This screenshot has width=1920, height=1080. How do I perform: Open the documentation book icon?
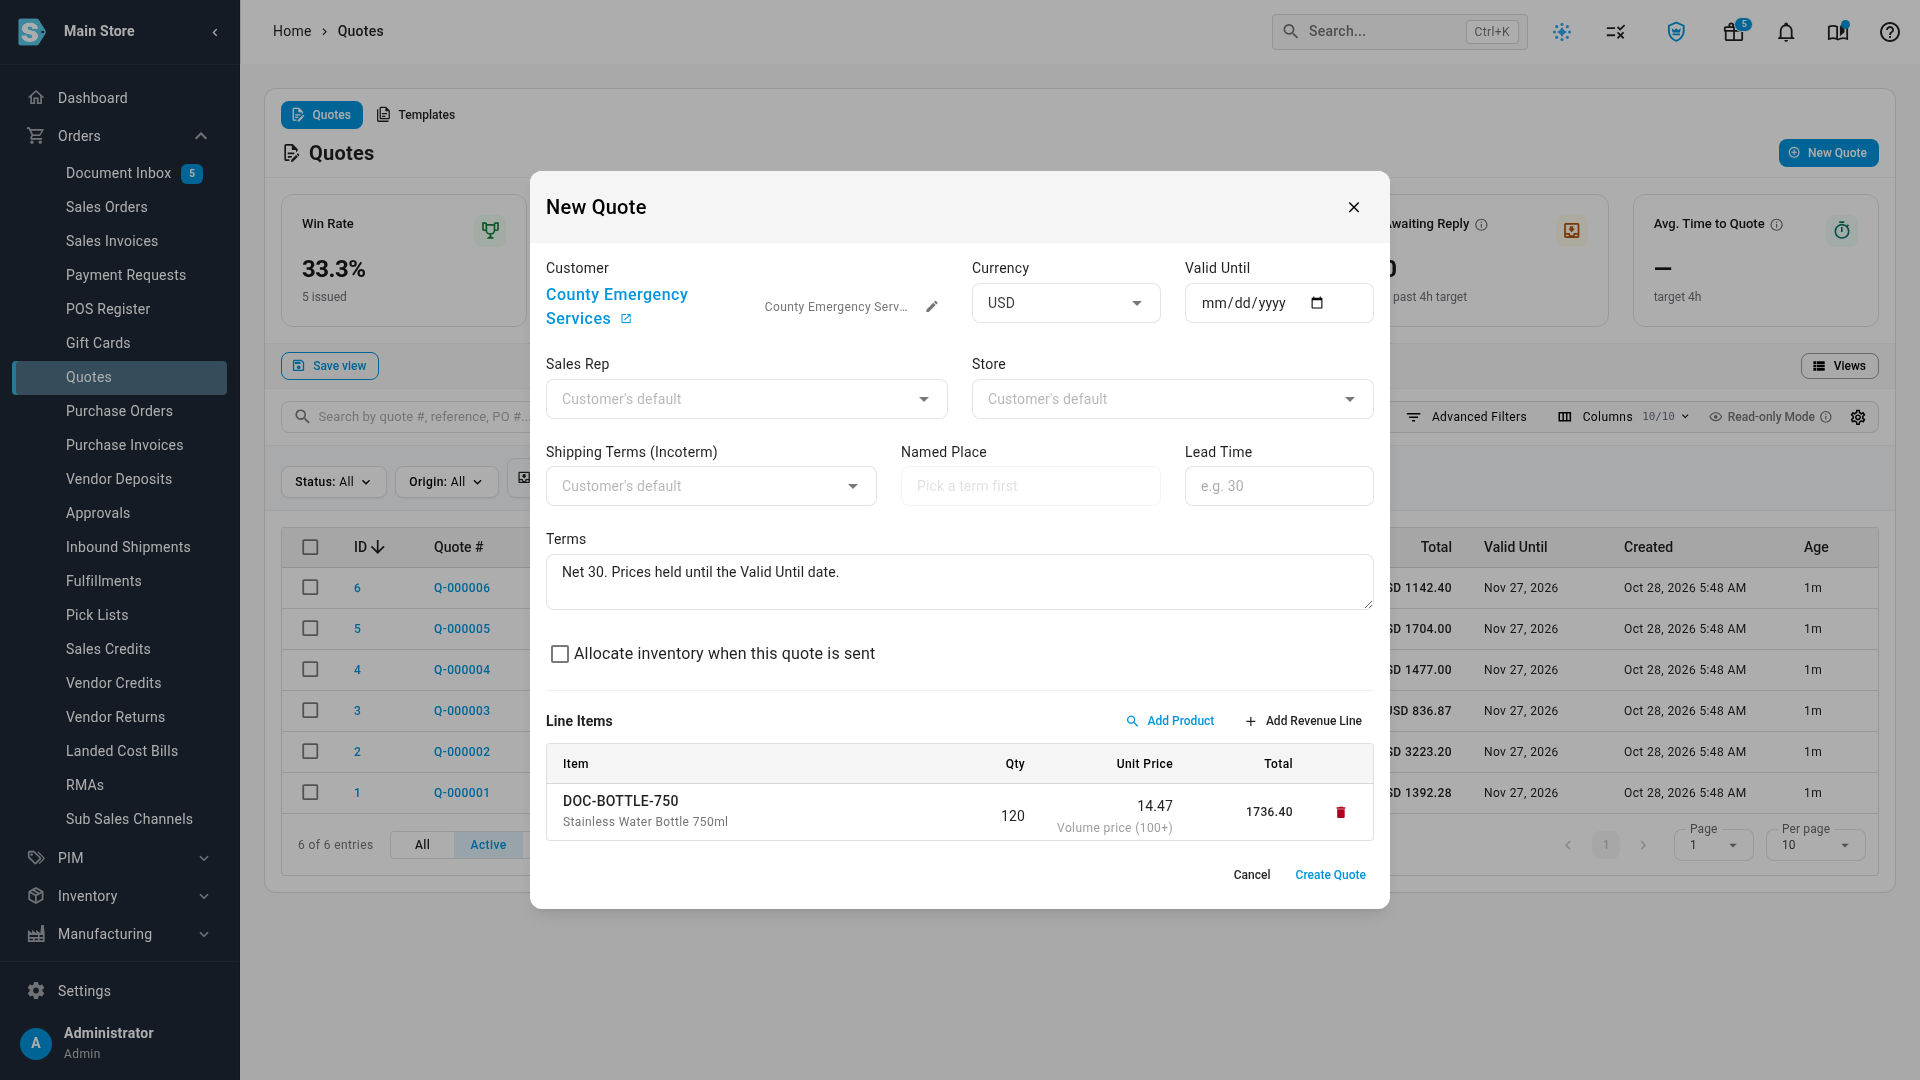point(1838,32)
